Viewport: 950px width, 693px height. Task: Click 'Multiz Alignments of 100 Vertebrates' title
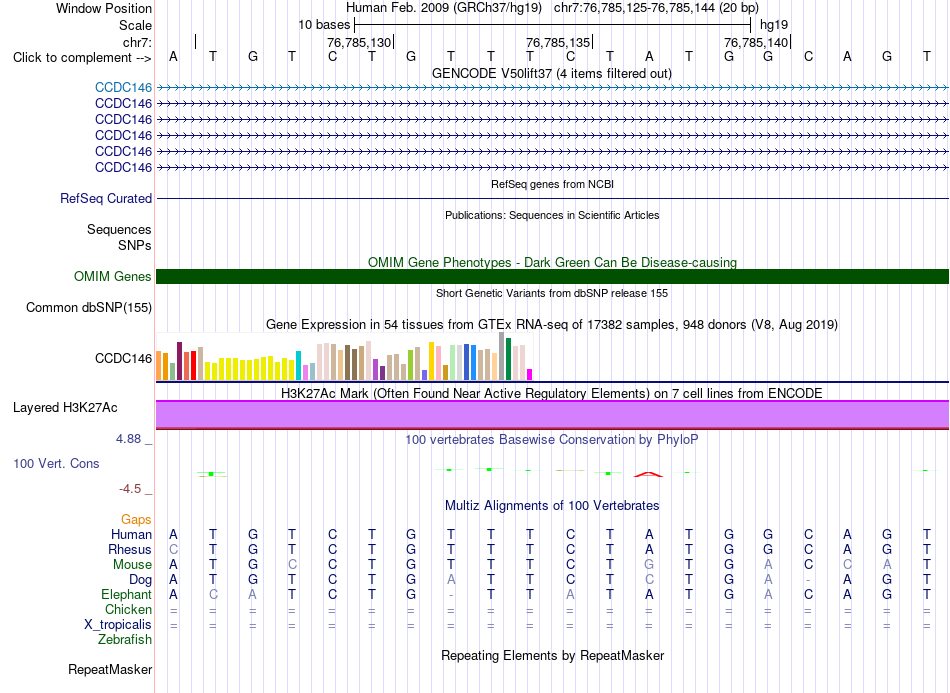(x=552, y=505)
